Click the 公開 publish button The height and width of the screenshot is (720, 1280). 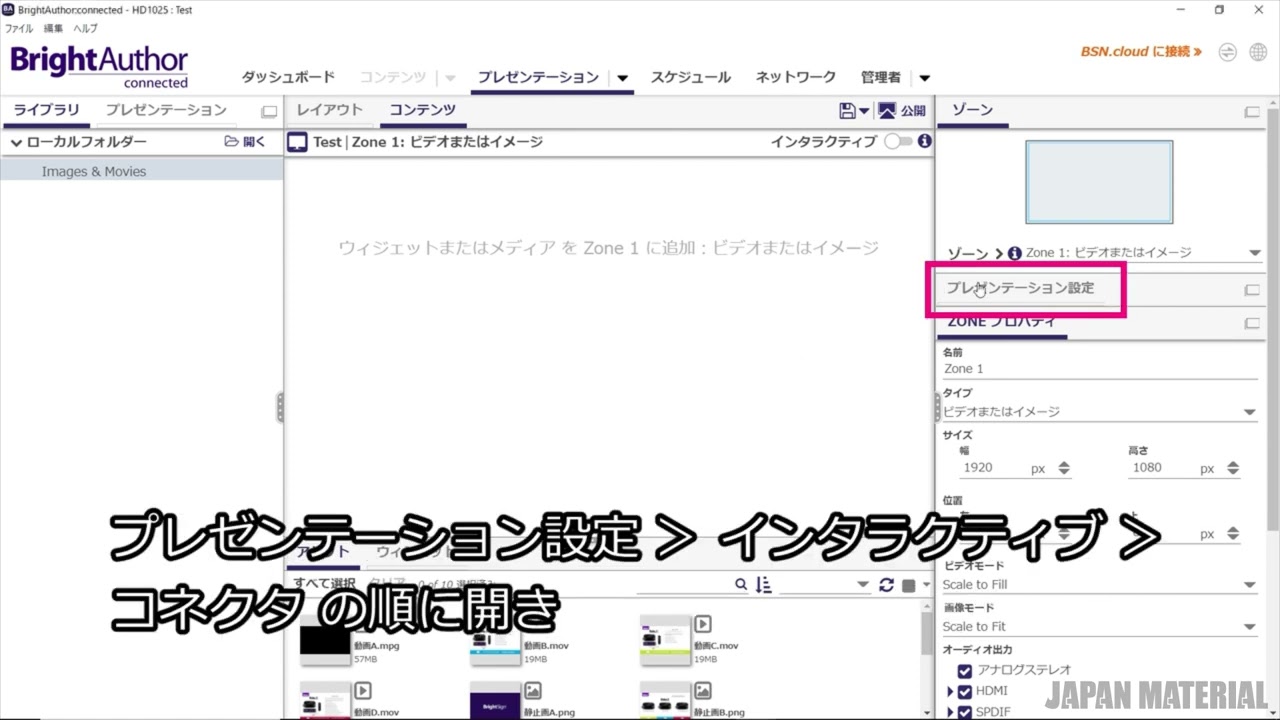pos(901,111)
